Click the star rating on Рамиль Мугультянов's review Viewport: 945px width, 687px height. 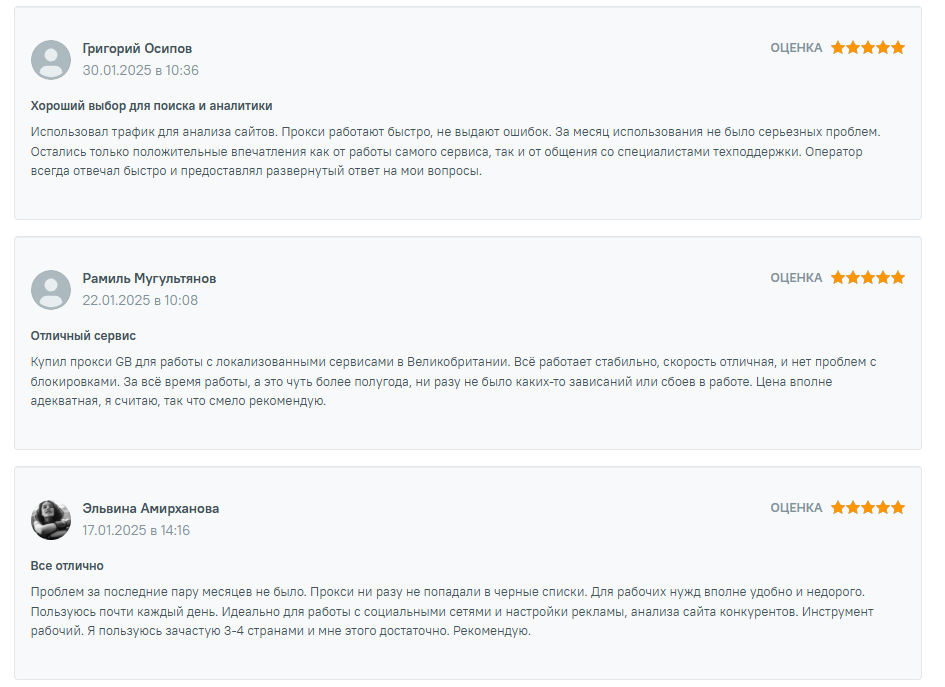(x=868, y=278)
